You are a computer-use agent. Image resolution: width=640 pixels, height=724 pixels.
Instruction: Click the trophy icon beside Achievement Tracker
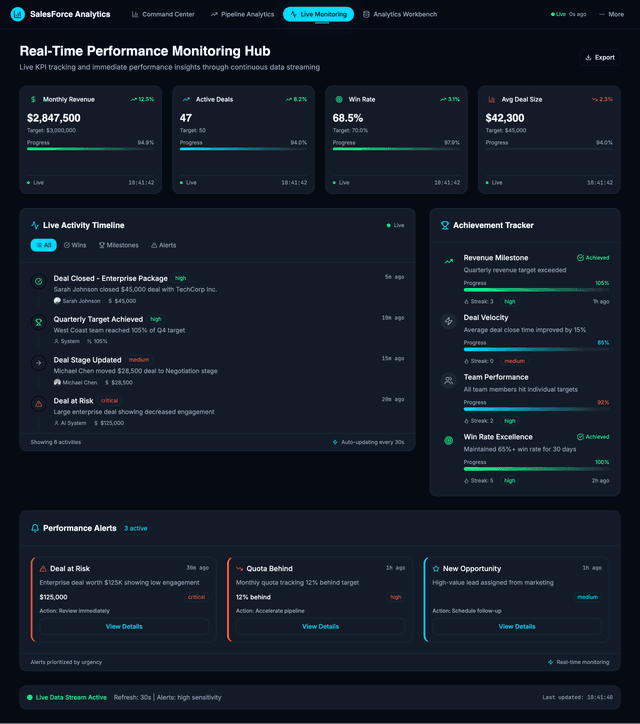tap(445, 226)
